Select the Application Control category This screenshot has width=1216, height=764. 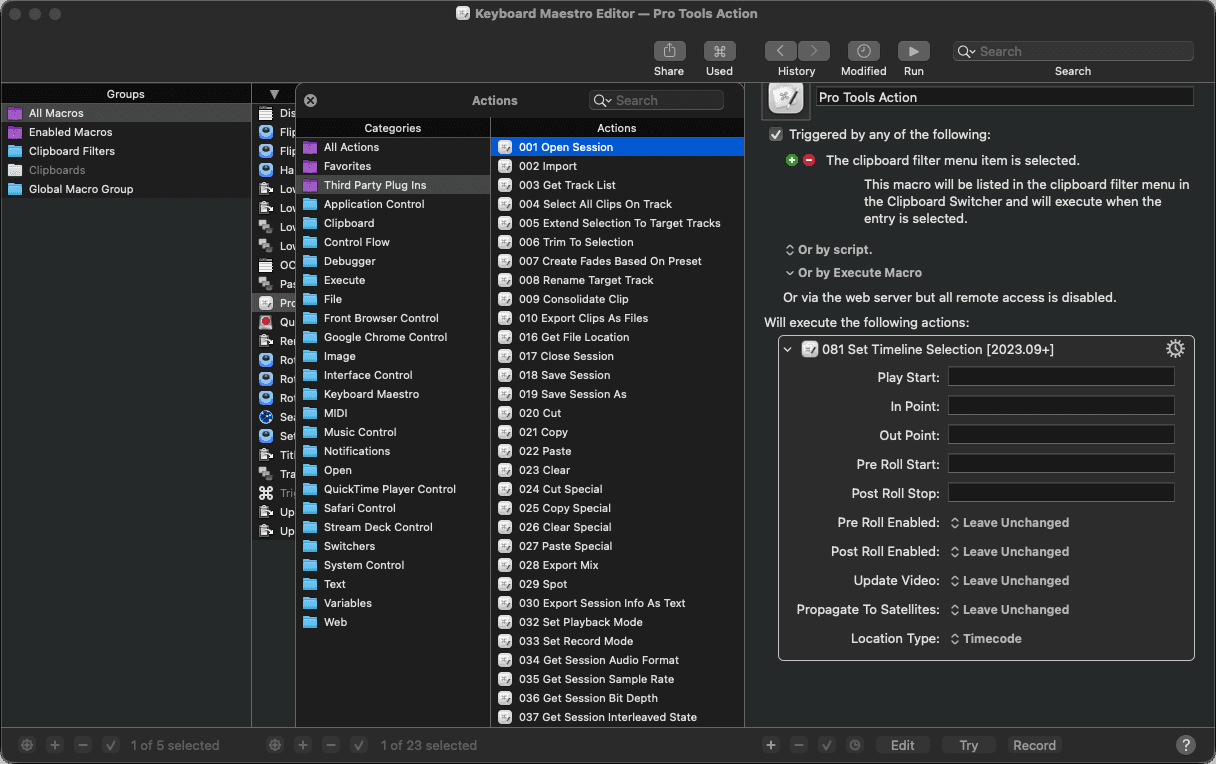(x=393, y=204)
